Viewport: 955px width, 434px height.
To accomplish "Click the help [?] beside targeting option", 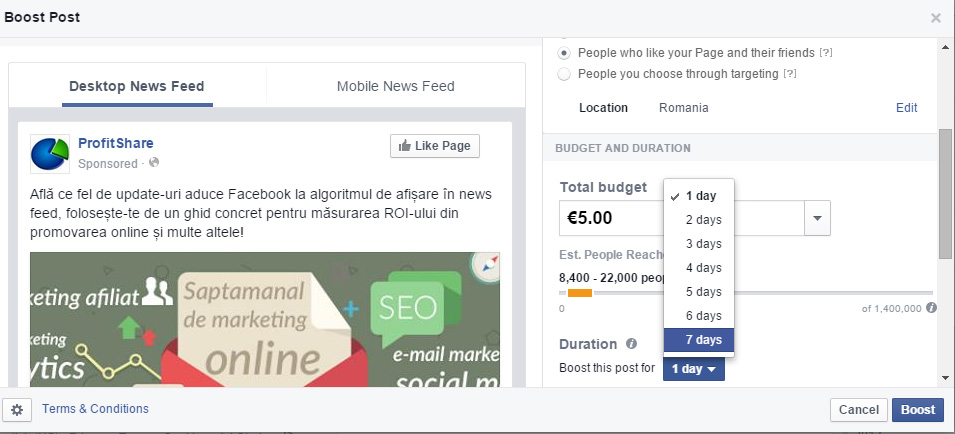I will (790, 74).
